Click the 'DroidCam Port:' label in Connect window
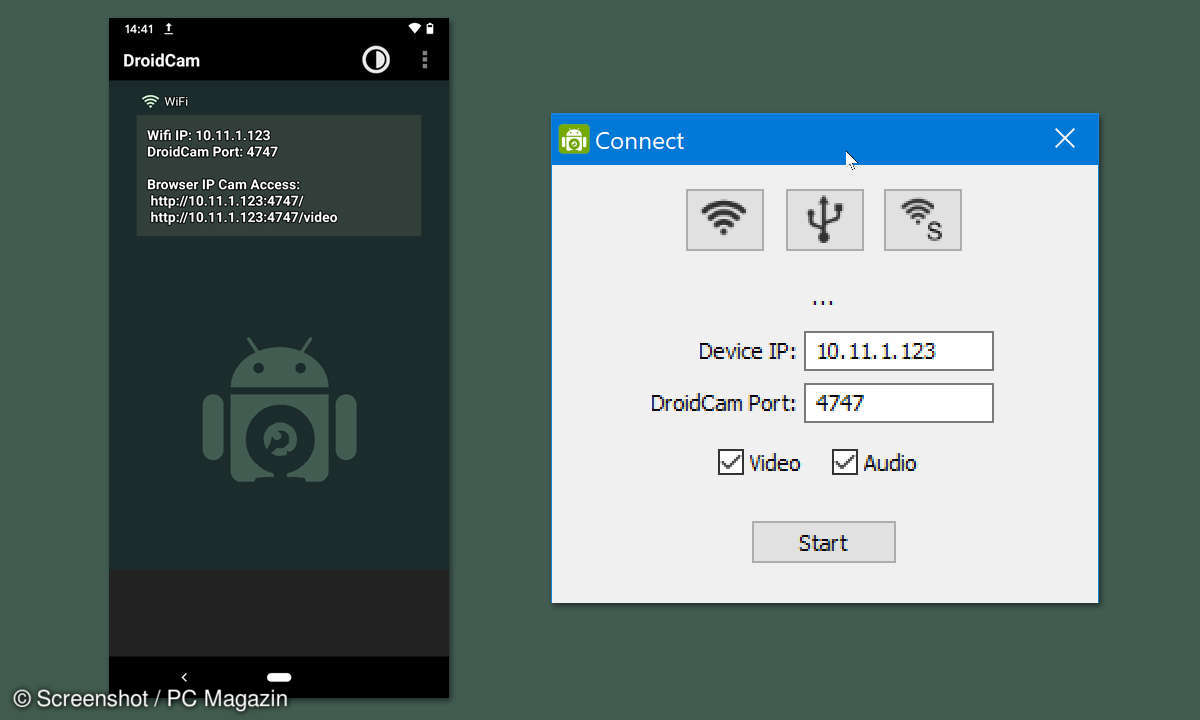The width and height of the screenshot is (1200, 720). tap(723, 403)
